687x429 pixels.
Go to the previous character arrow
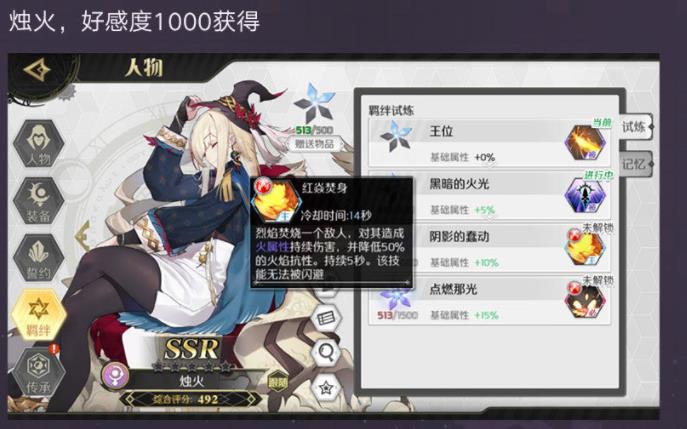[x=83, y=236]
